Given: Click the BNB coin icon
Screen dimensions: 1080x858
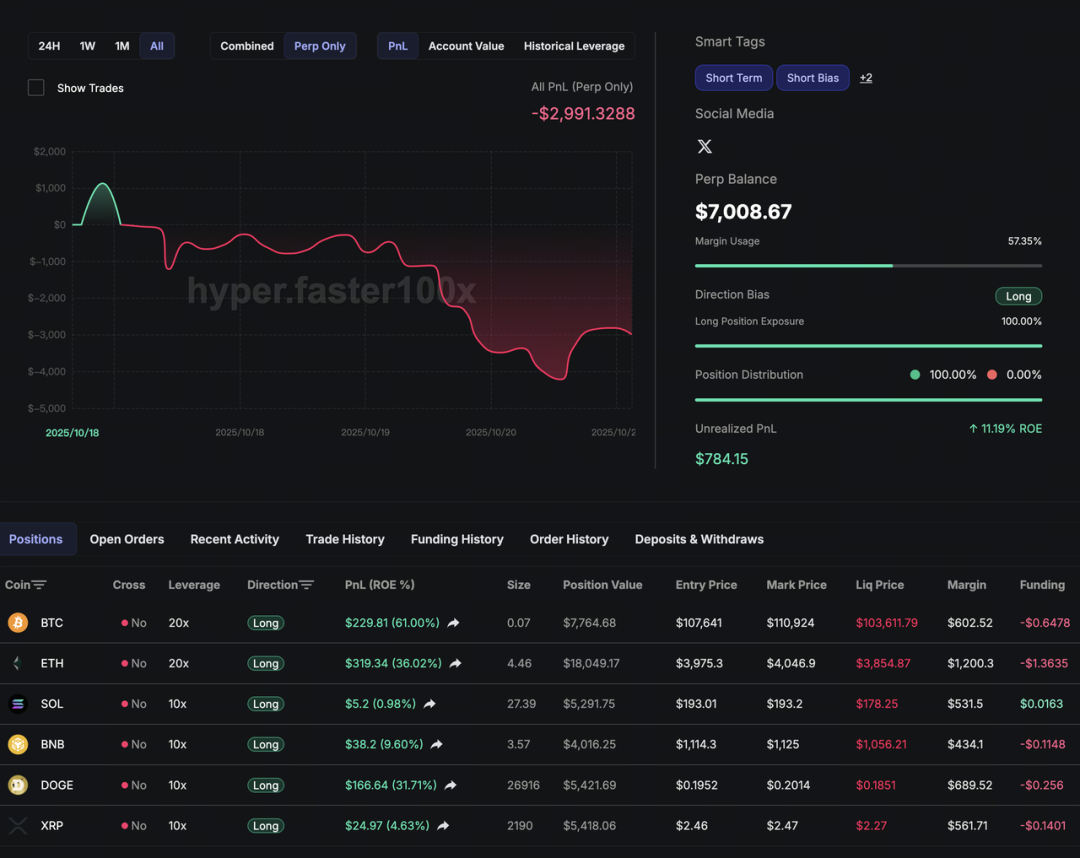Looking at the screenshot, I should [x=18, y=745].
